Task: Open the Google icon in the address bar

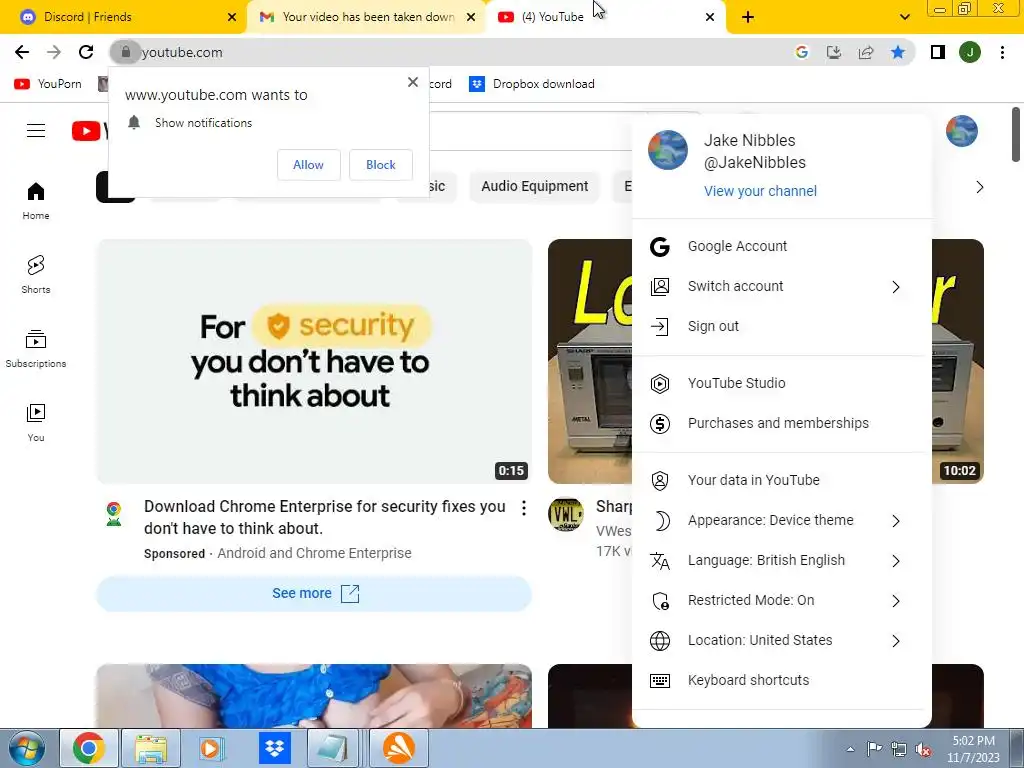Action: pos(801,52)
